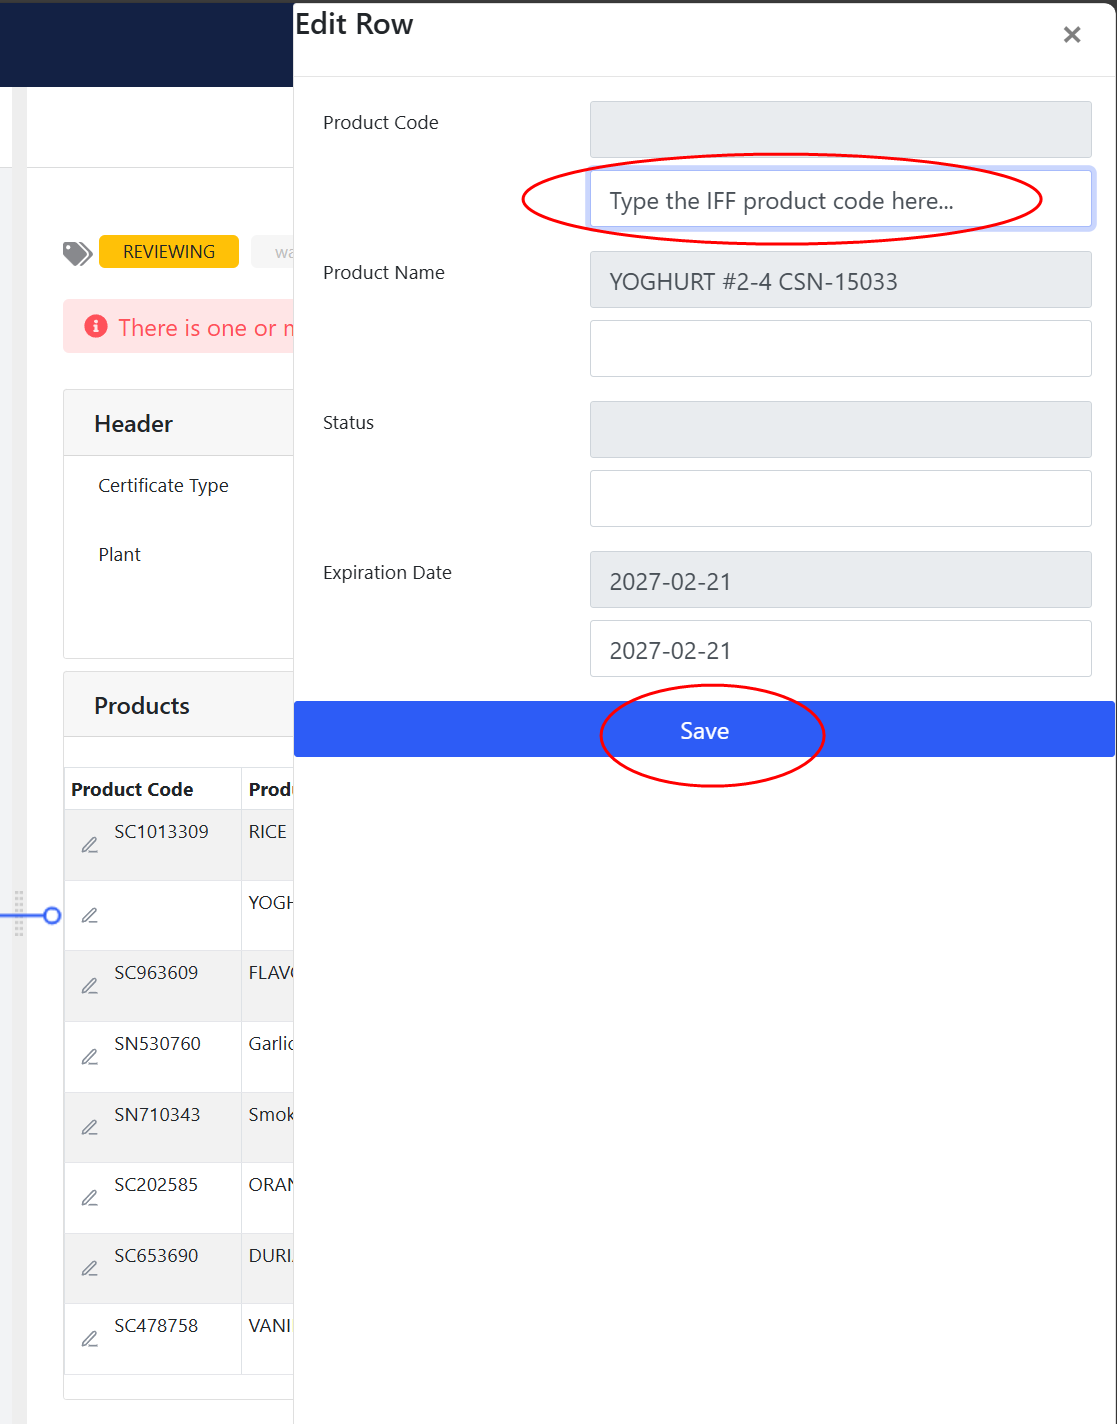Click edit pencil for SC478758 row
The image size is (1117, 1424).
[90, 1339]
